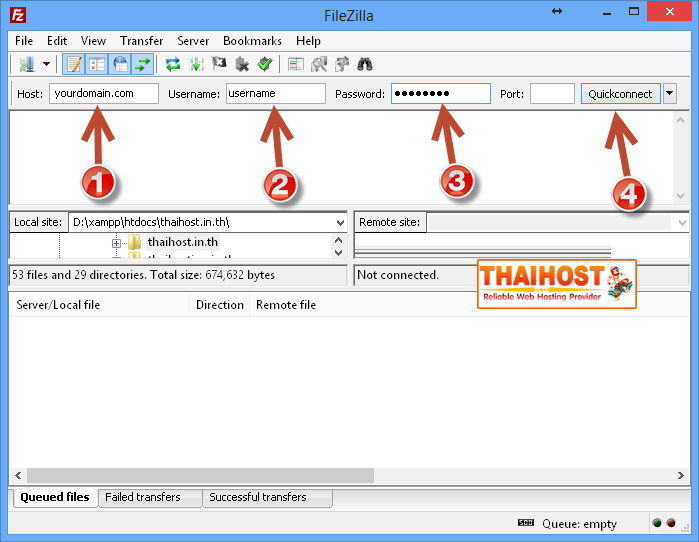699x542 pixels.
Task: Toggle synchronized browsing icon
Action: (342, 64)
